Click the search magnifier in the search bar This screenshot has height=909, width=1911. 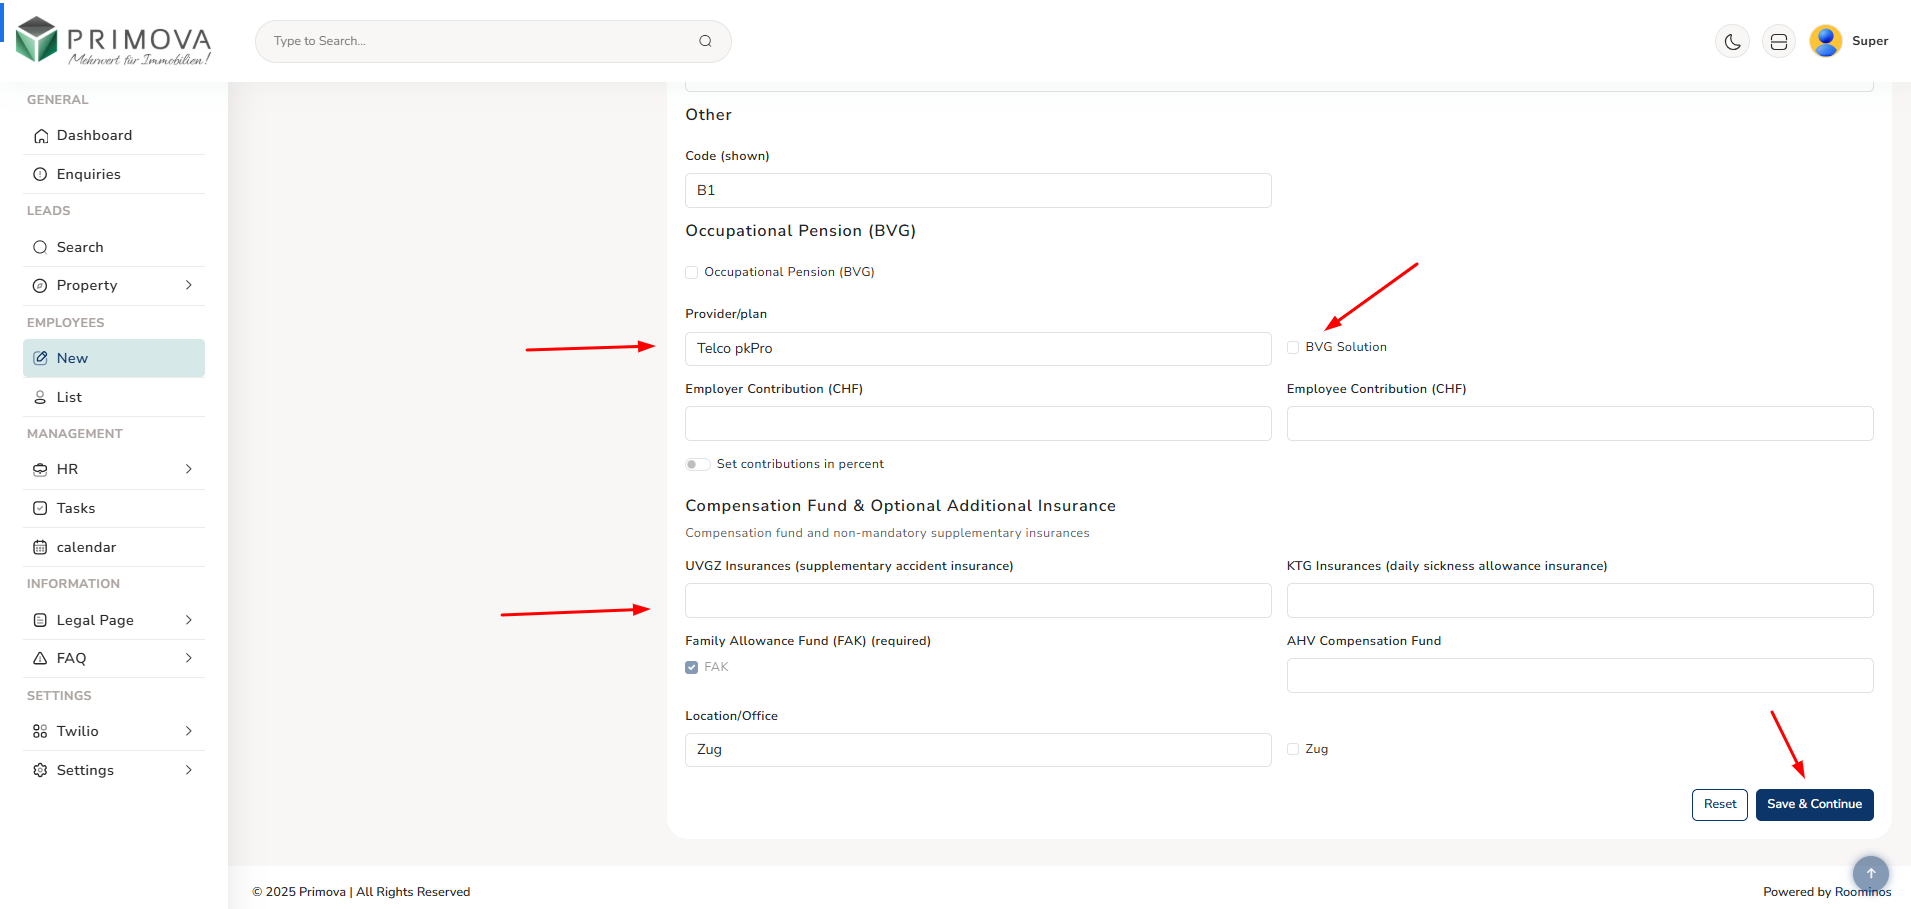(x=705, y=41)
